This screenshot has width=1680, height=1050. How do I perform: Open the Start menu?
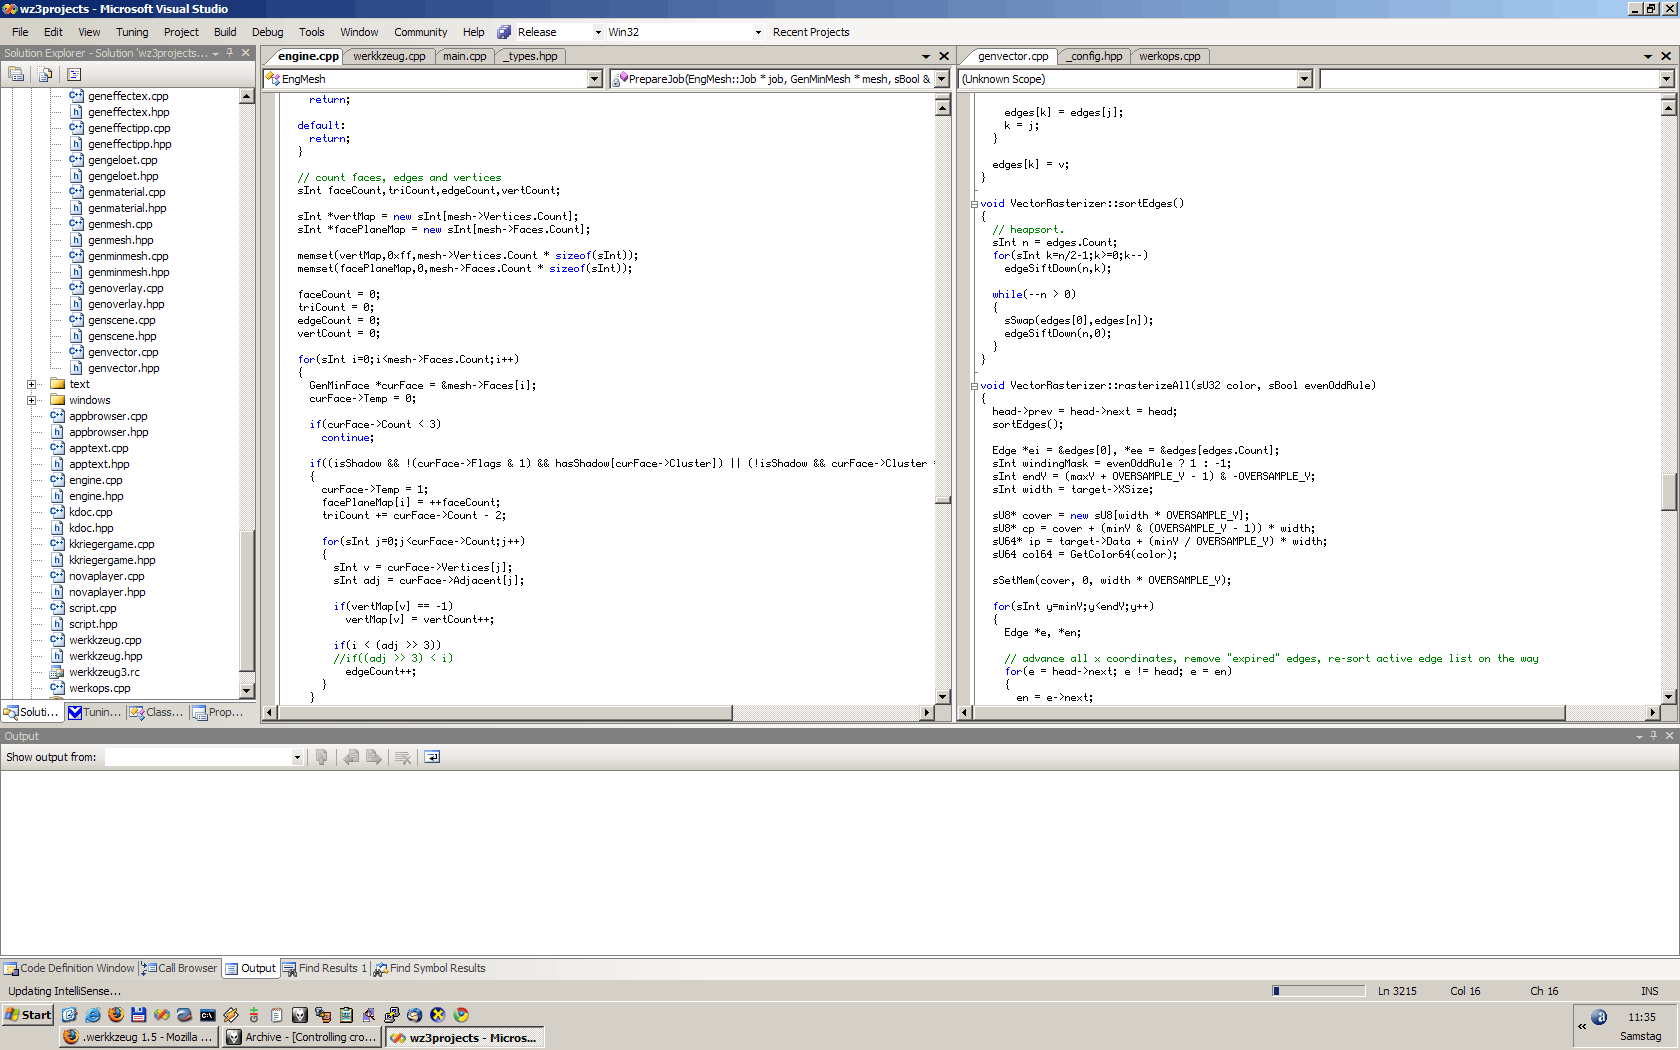28,1015
